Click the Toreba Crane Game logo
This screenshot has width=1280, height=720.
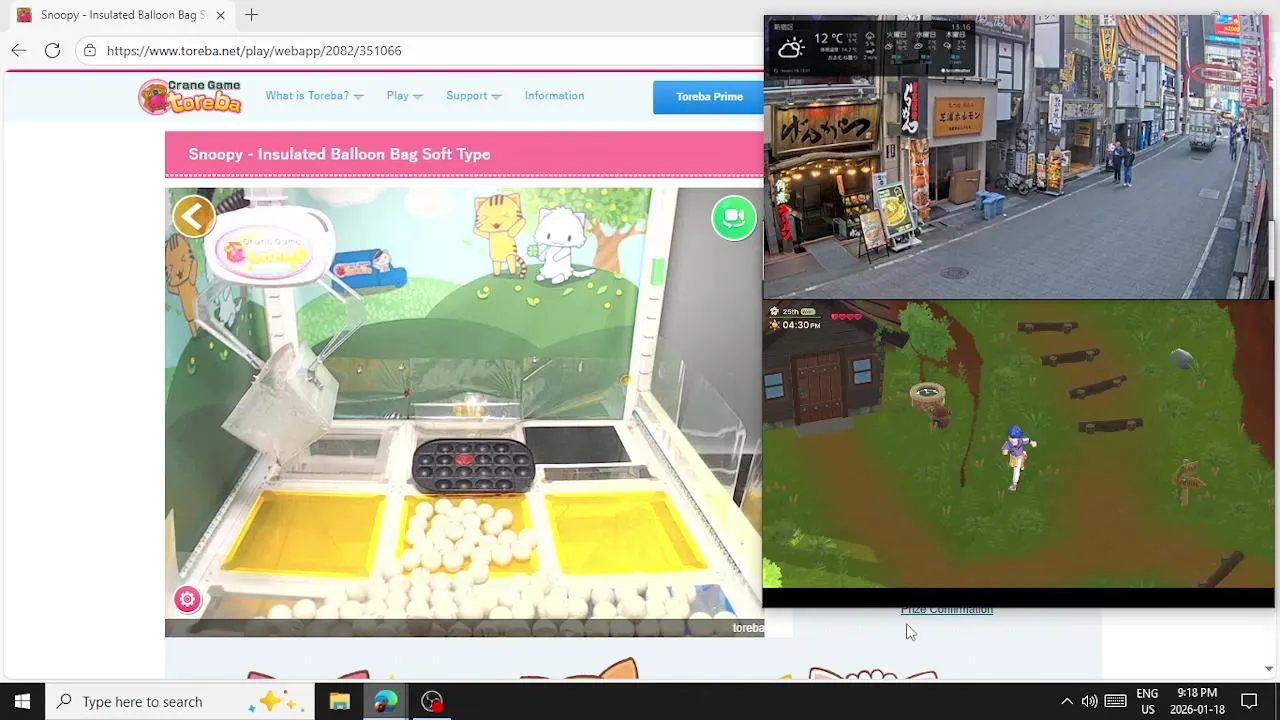pyautogui.click(x=190, y=96)
